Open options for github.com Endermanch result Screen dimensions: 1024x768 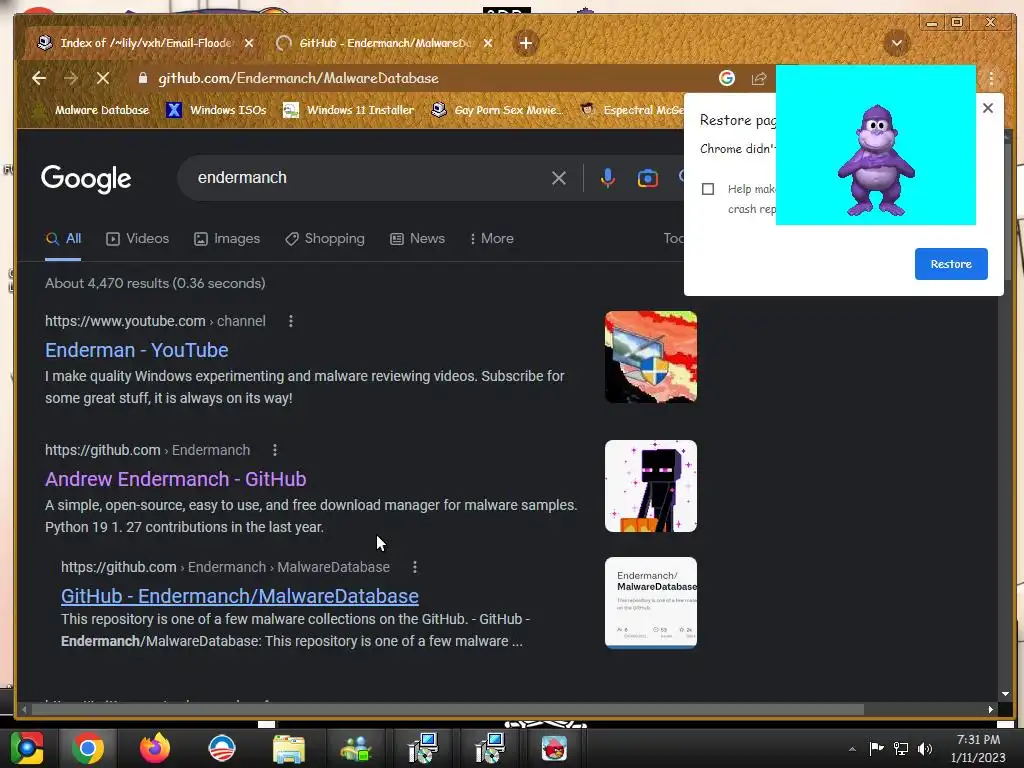click(275, 450)
